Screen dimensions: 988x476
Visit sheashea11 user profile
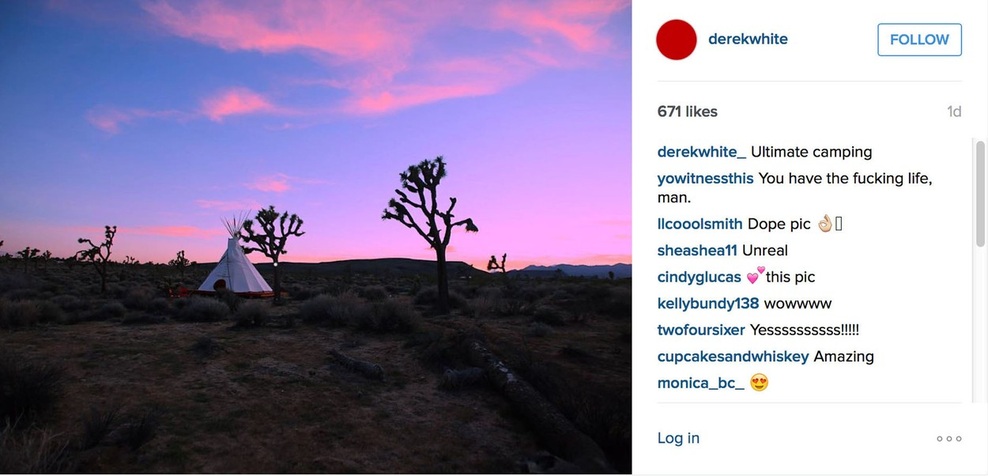coord(697,250)
